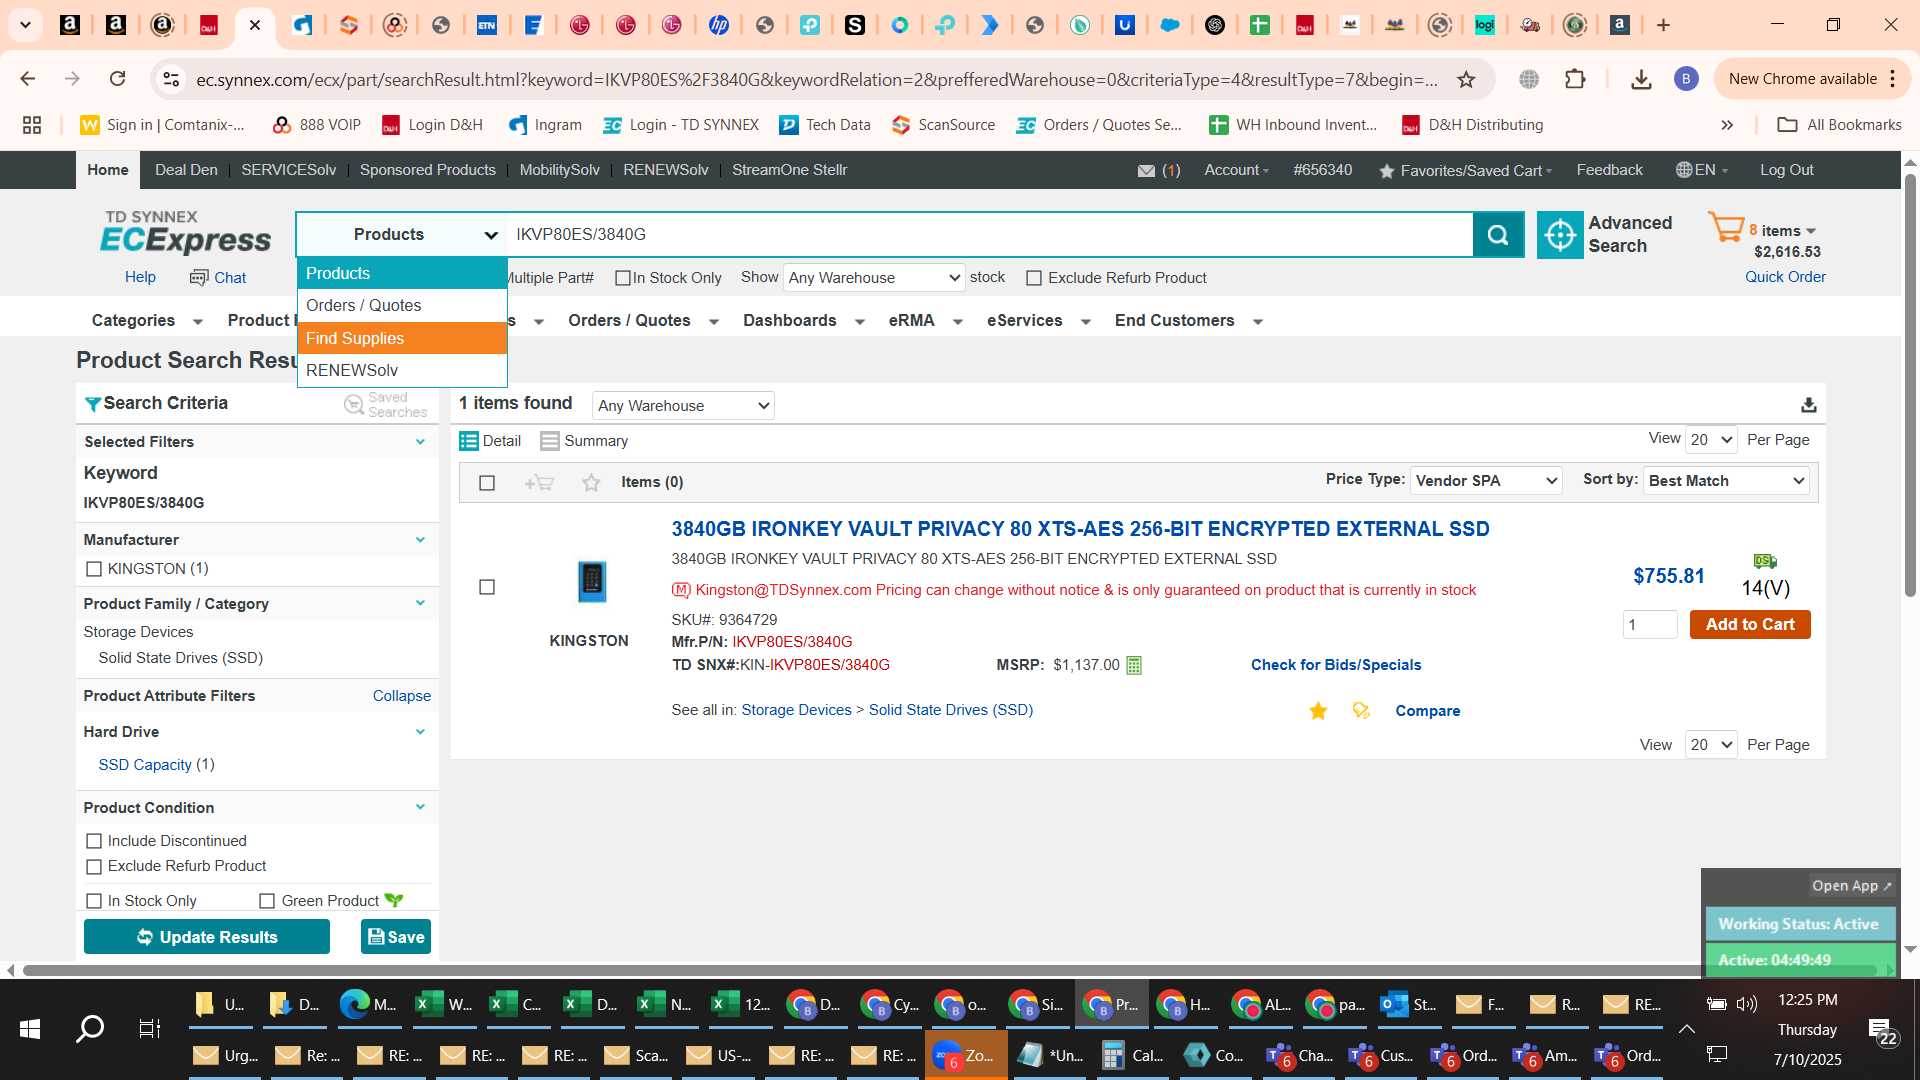The image size is (1920, 1080).
Task: Open Windows taskbar search
Action: tap(90, 1028)
